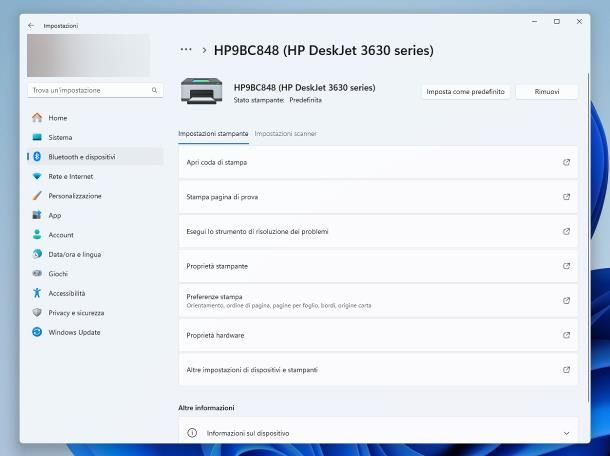The height and width of the screenshot is (456, 610).
Task: Click the back arrow next to Impostazioni
Action: (x=31, y=26)
